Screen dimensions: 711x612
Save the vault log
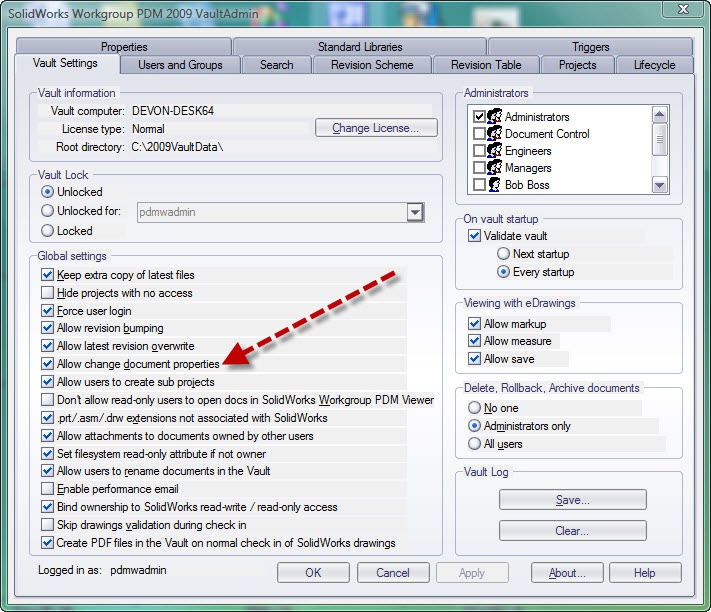click(573, 500)
